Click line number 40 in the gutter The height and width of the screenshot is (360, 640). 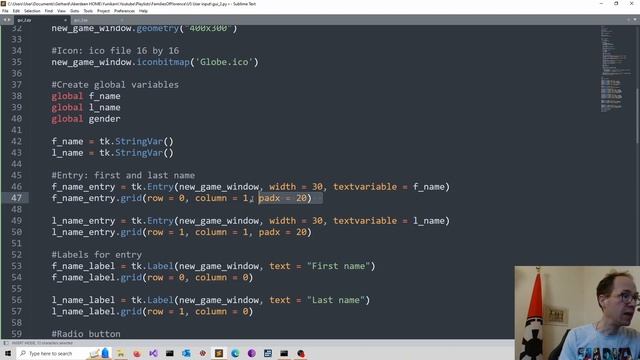(16, 119)
